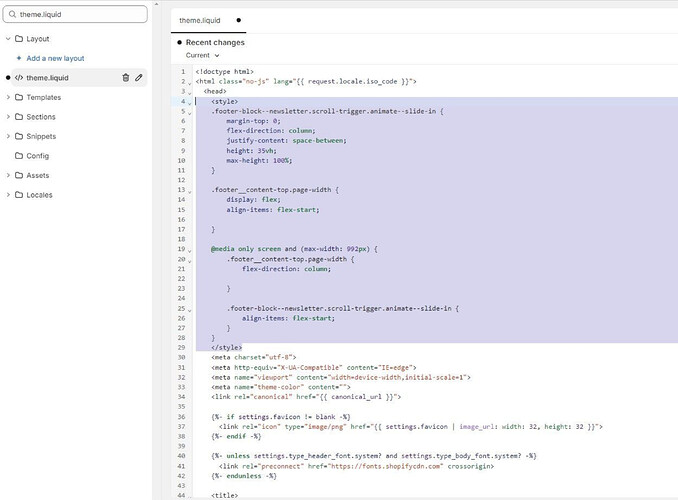Viewport: 678px width, 500px height.
Task: Expand the Locales folder
Action: coord(8,195)
